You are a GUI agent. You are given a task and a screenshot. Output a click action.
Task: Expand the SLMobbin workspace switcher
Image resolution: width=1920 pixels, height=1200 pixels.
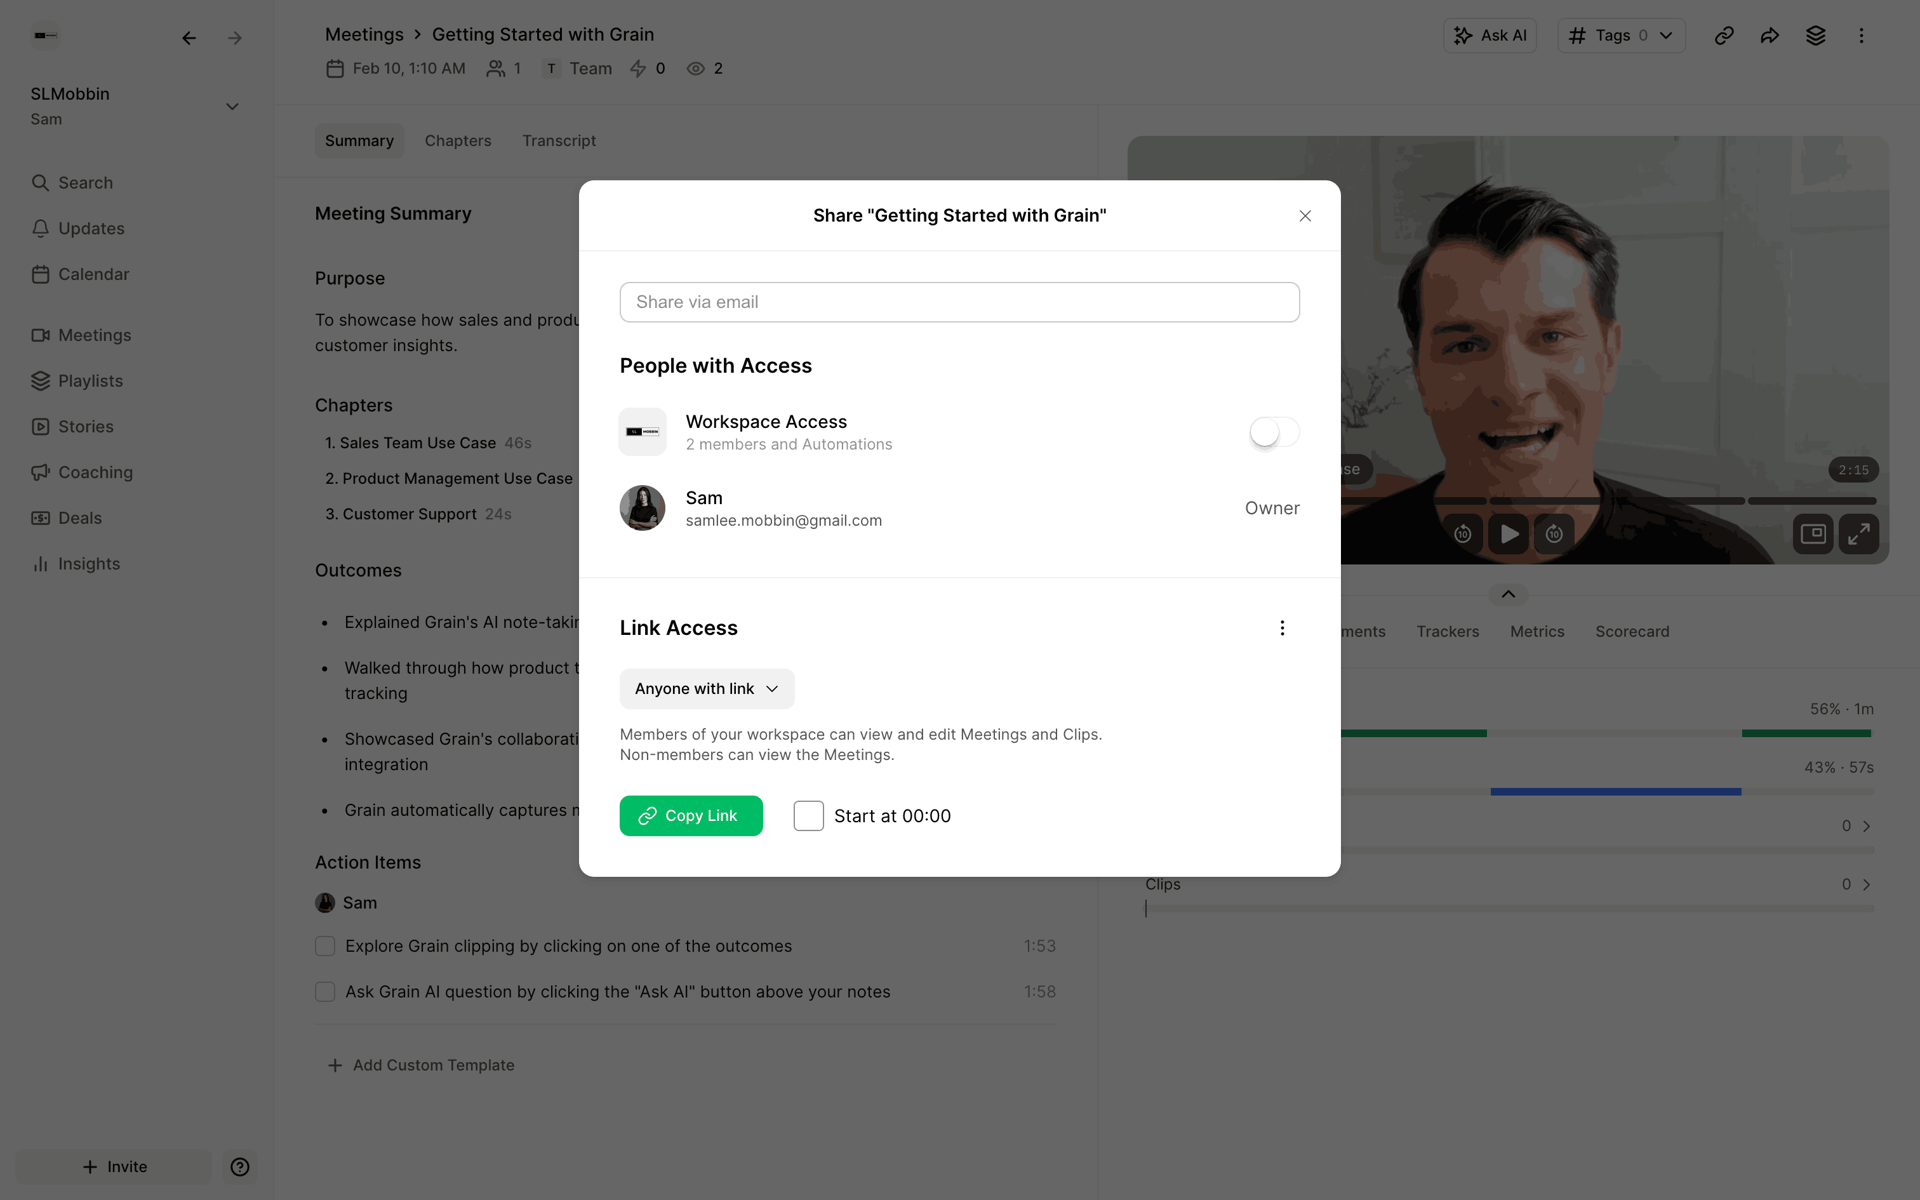coord(232,107)
